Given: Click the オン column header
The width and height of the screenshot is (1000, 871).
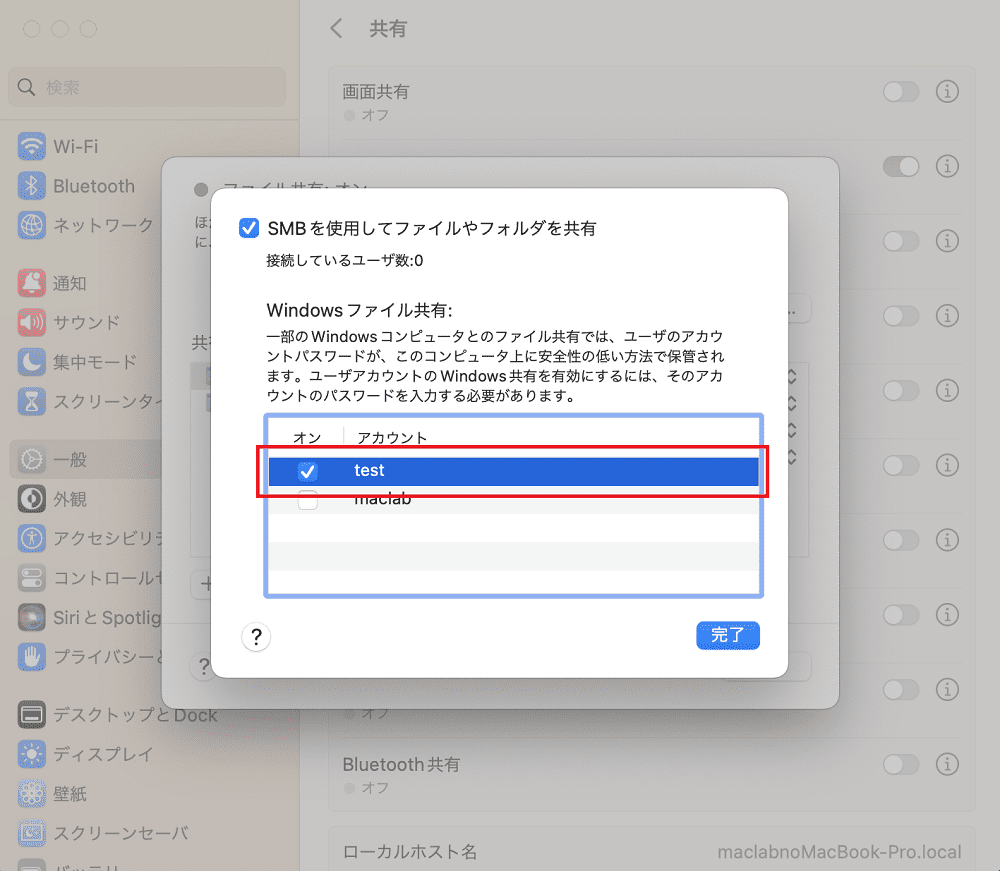Looking at the screenshot, I should point(307,438).
